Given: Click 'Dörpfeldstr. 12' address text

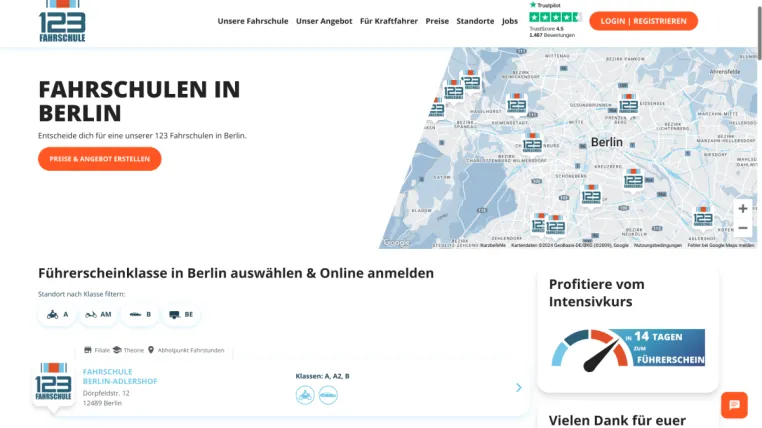Looking at the screenshot, I should click(x=106, y=393).
